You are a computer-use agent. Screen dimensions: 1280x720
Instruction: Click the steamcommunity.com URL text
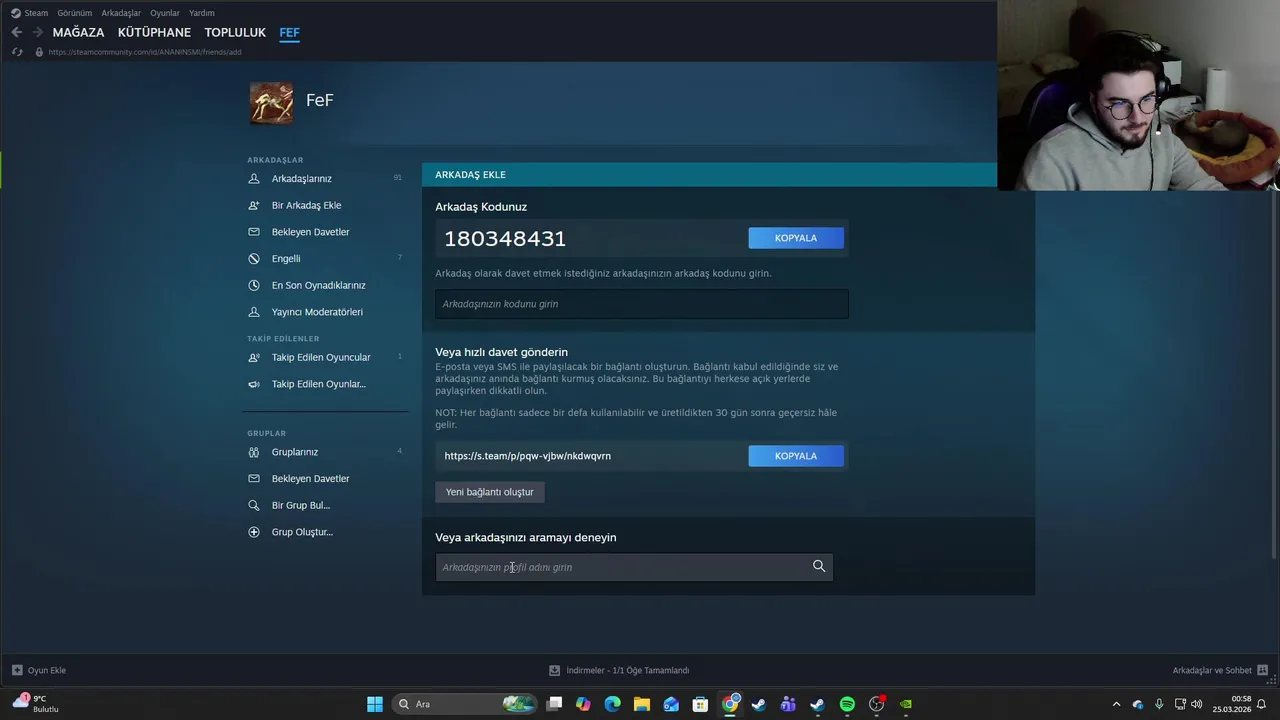[x=145, y=52]
